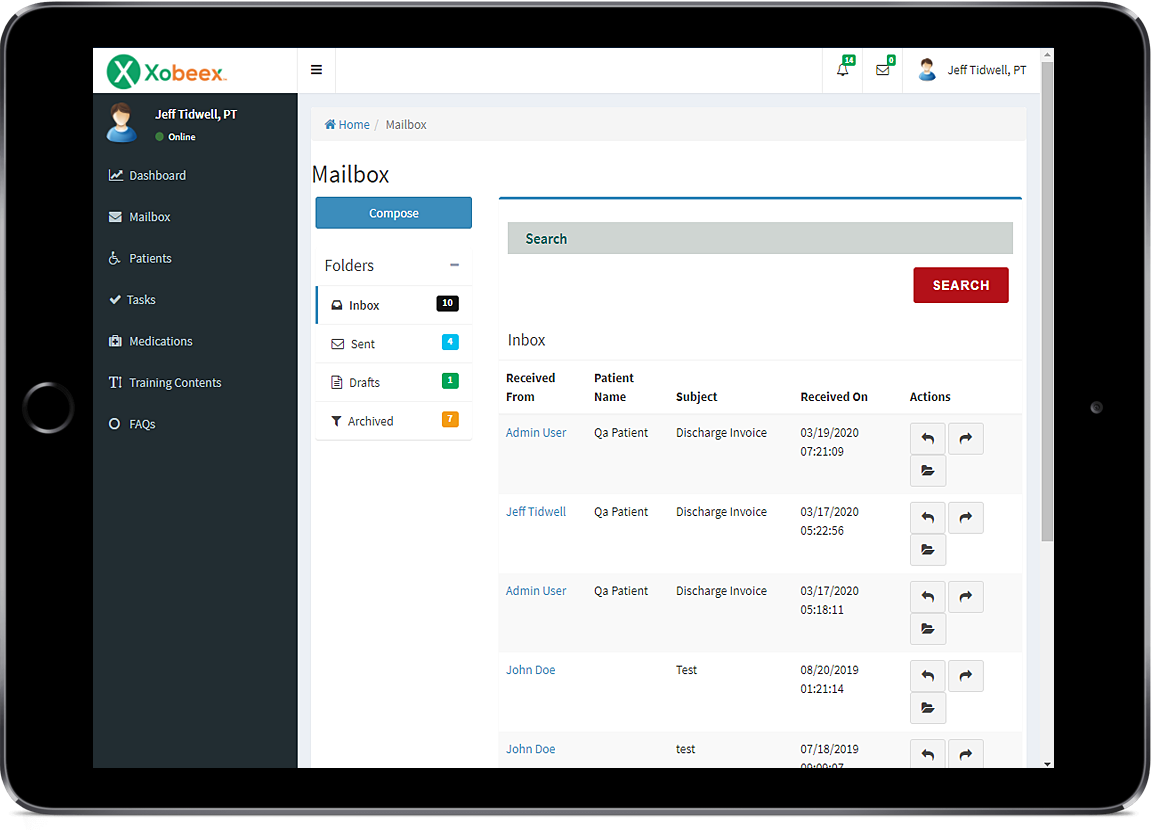Forward the 03/19/2020 Discharge Invoice message
Screen dimensions: 1152x830
(965, 439)
